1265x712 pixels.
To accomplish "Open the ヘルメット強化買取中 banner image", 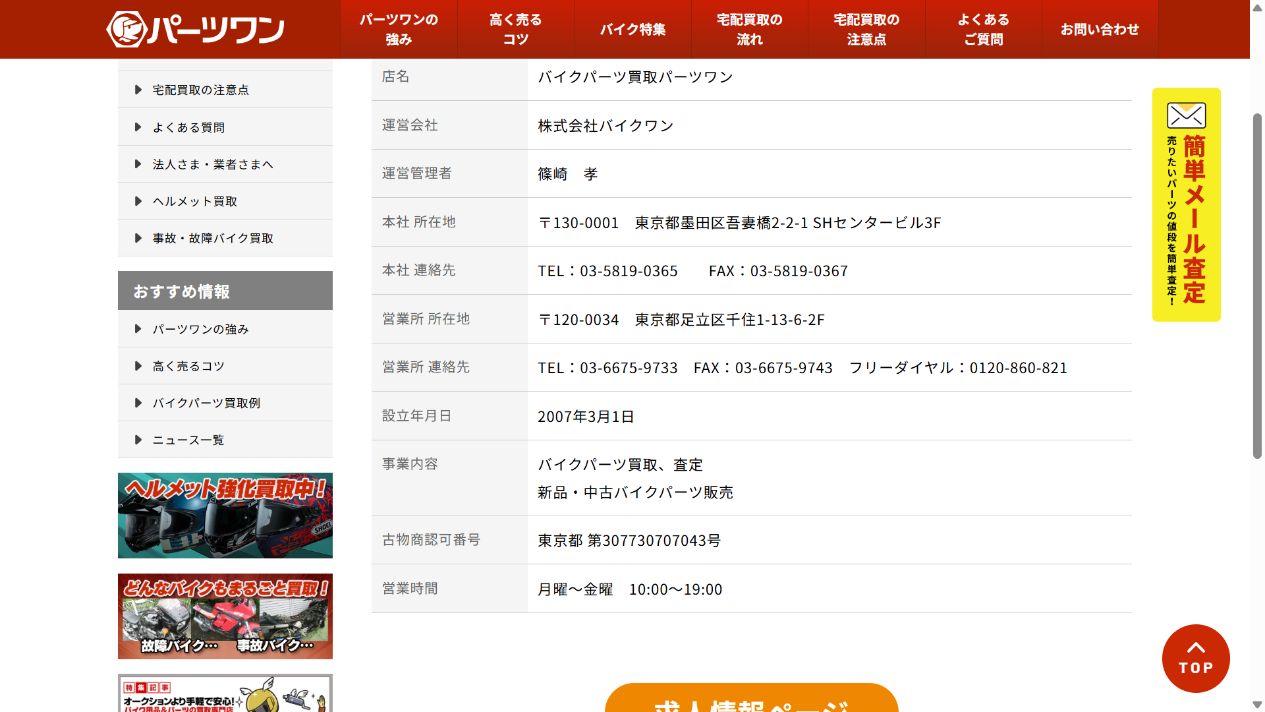I will click(225, 515).
